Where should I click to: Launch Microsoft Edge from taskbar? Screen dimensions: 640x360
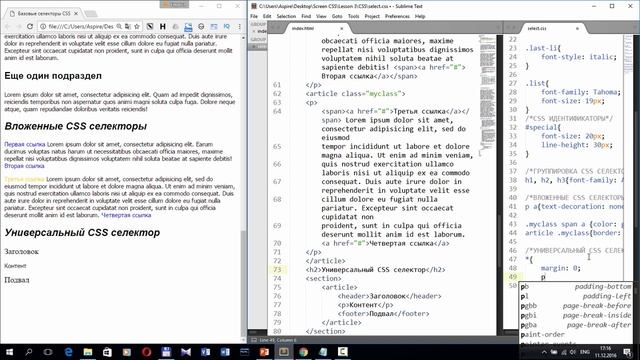coord(68,352)
